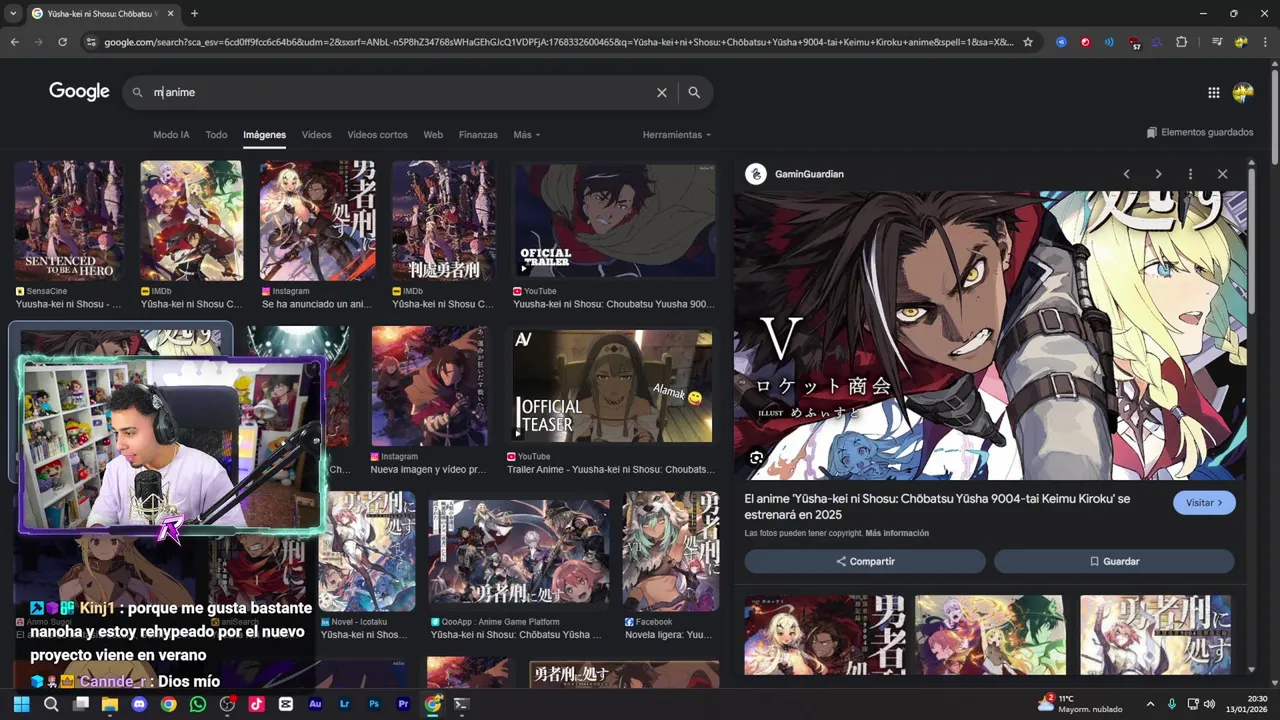Open the YouTube Official Teaser thumbnail
The width and height of the screenshot is (1280, 720).
(612, 386)
